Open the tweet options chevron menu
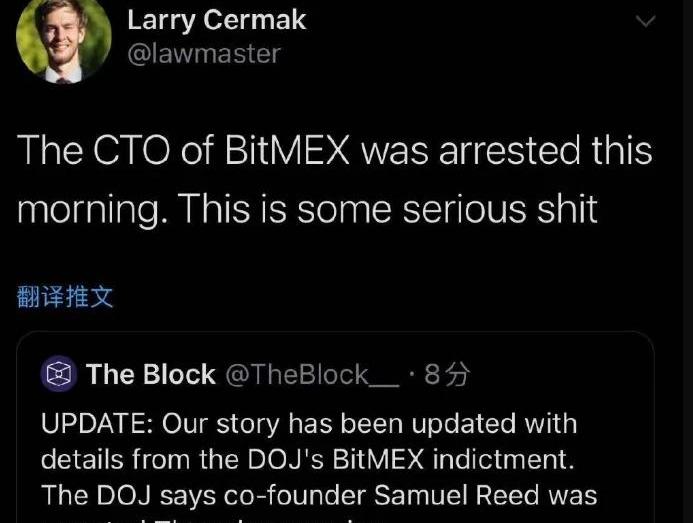Screen dimensions: 693x523 (x=646, y=21)
